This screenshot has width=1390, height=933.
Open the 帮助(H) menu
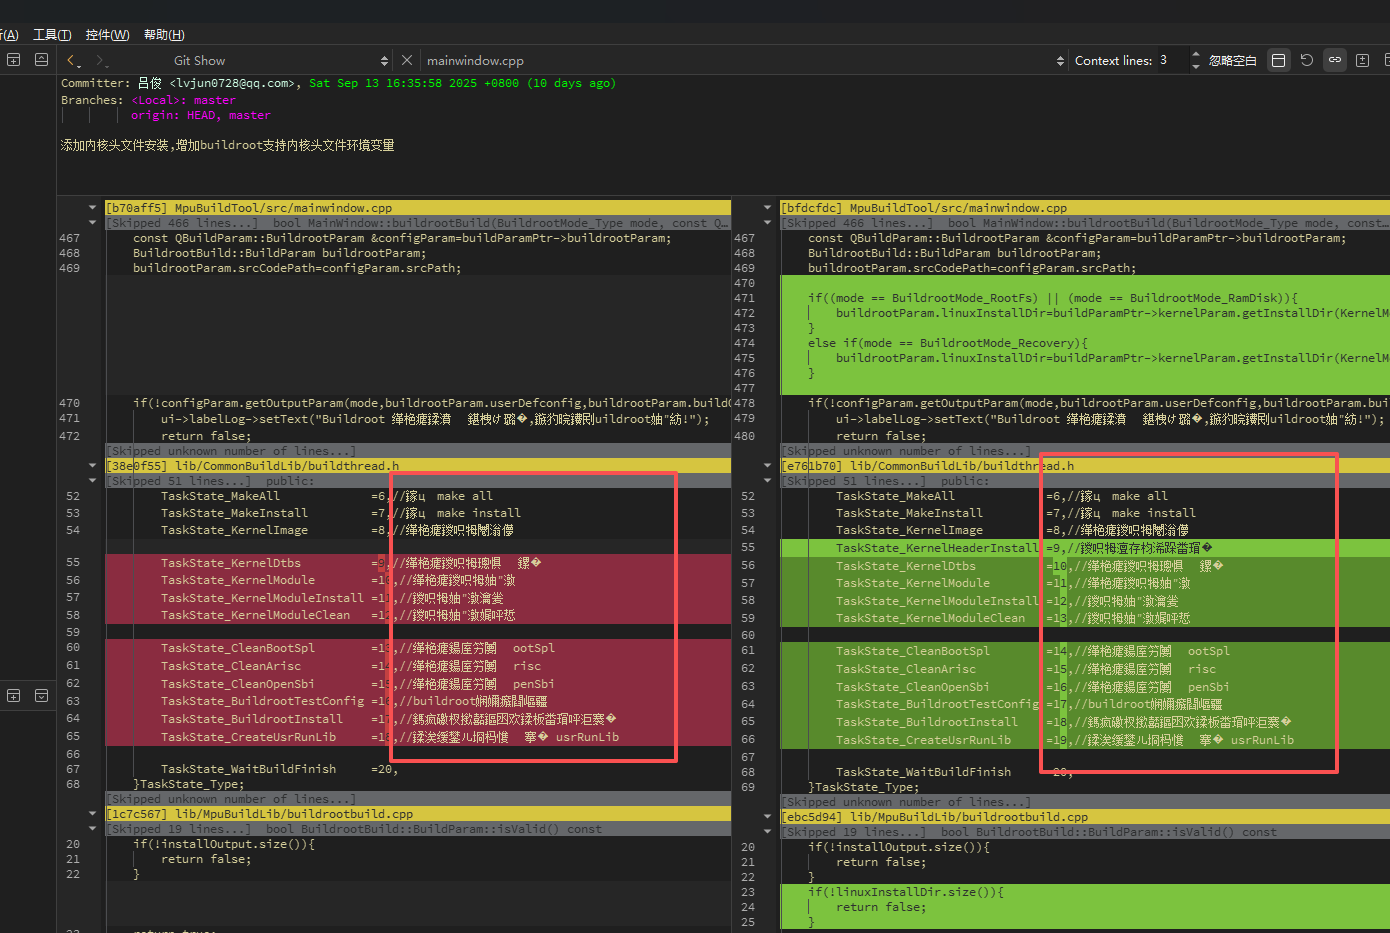[x=164, y=35]
